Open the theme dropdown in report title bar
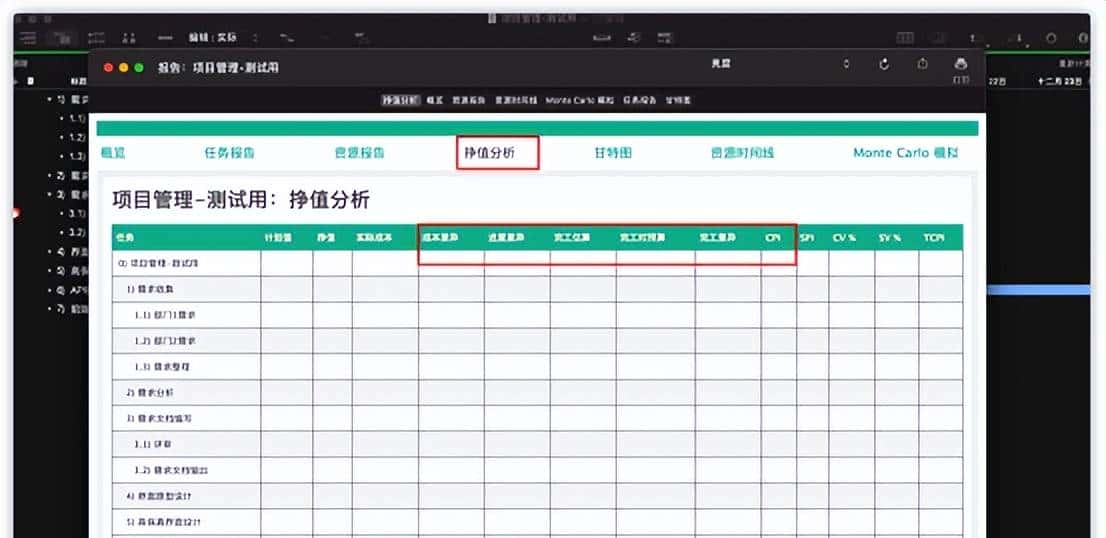The image size is (1106, 538). pos(783,64)
